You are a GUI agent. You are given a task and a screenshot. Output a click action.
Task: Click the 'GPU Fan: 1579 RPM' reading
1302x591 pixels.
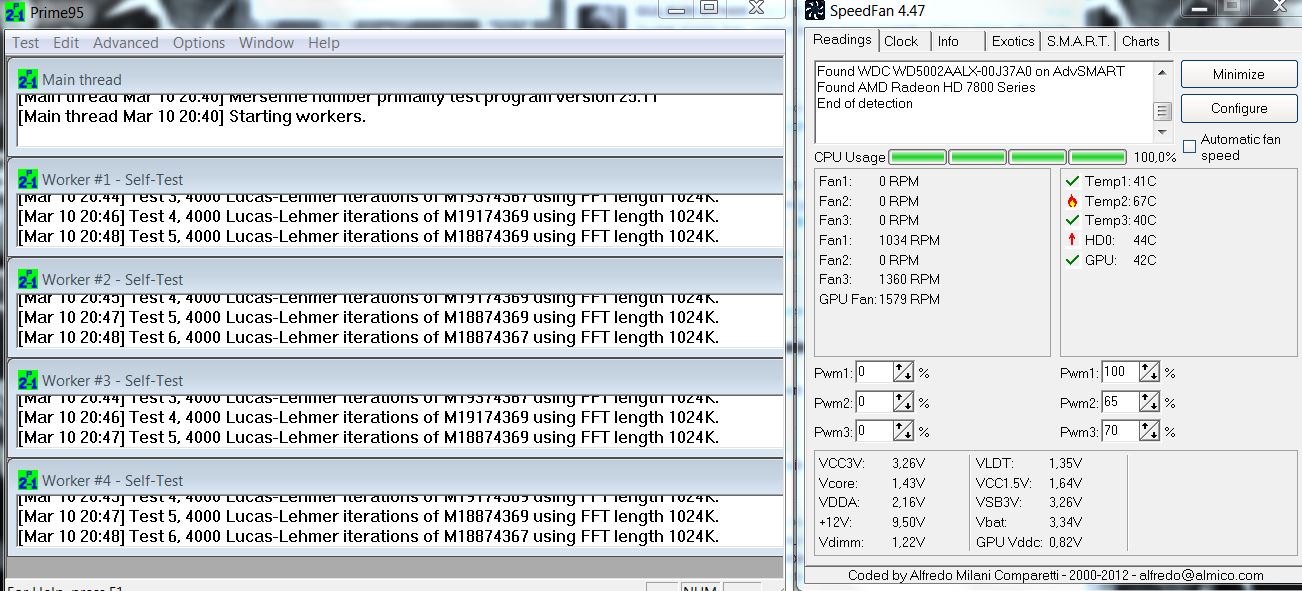879,299
